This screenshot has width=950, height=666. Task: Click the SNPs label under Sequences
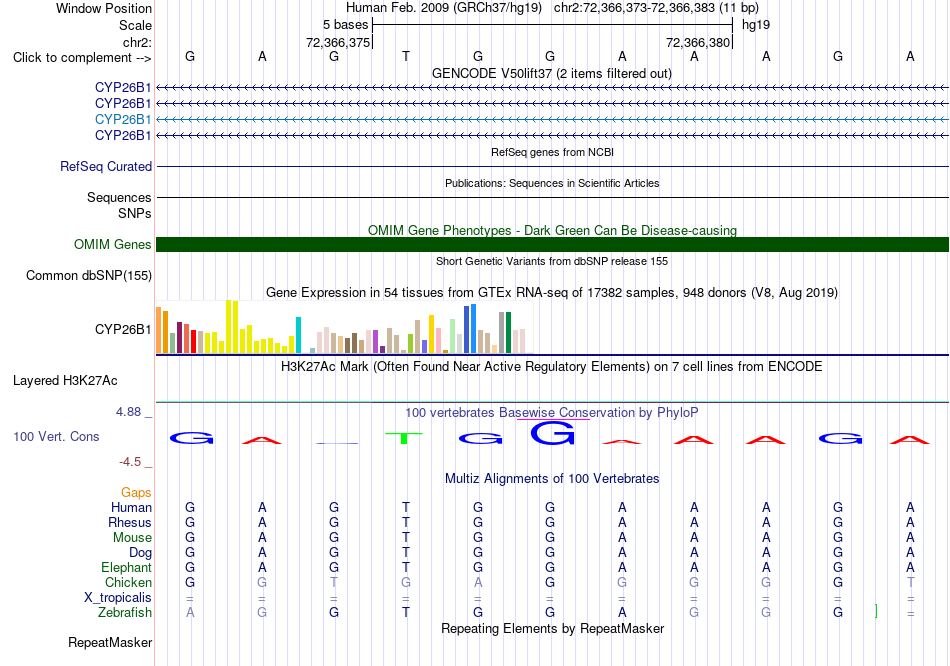tap(135, 213)
